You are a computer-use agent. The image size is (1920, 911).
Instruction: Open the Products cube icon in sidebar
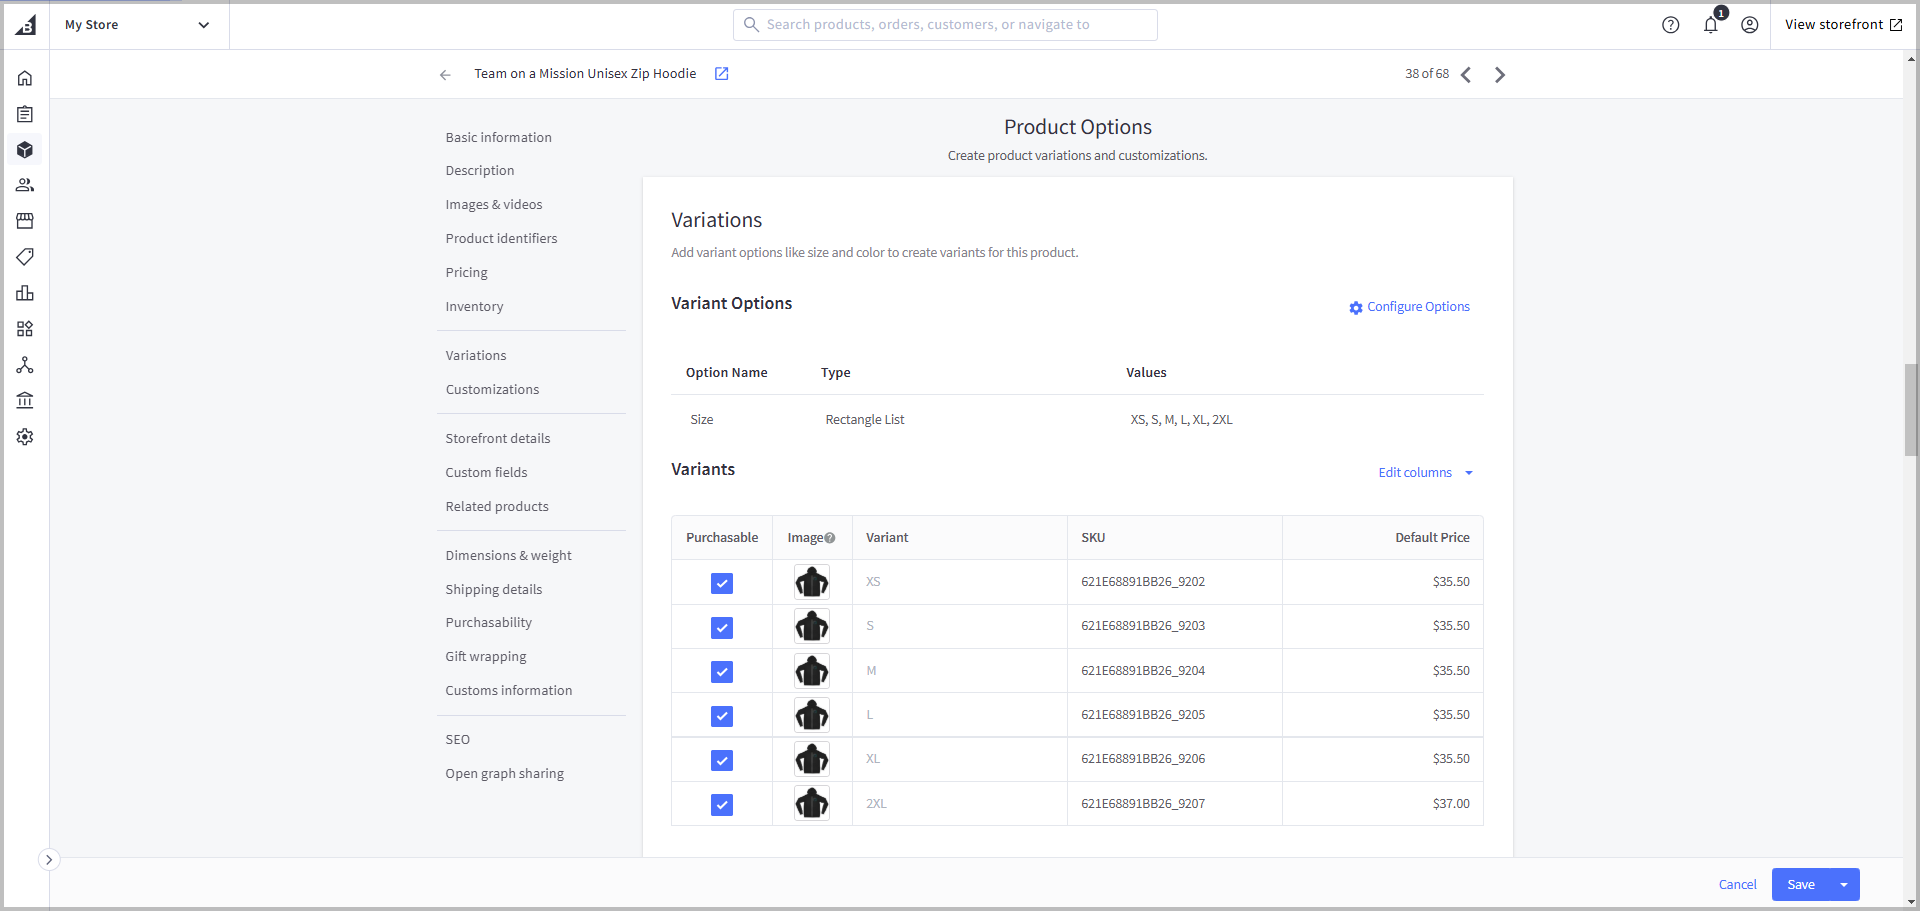point(25,150)
